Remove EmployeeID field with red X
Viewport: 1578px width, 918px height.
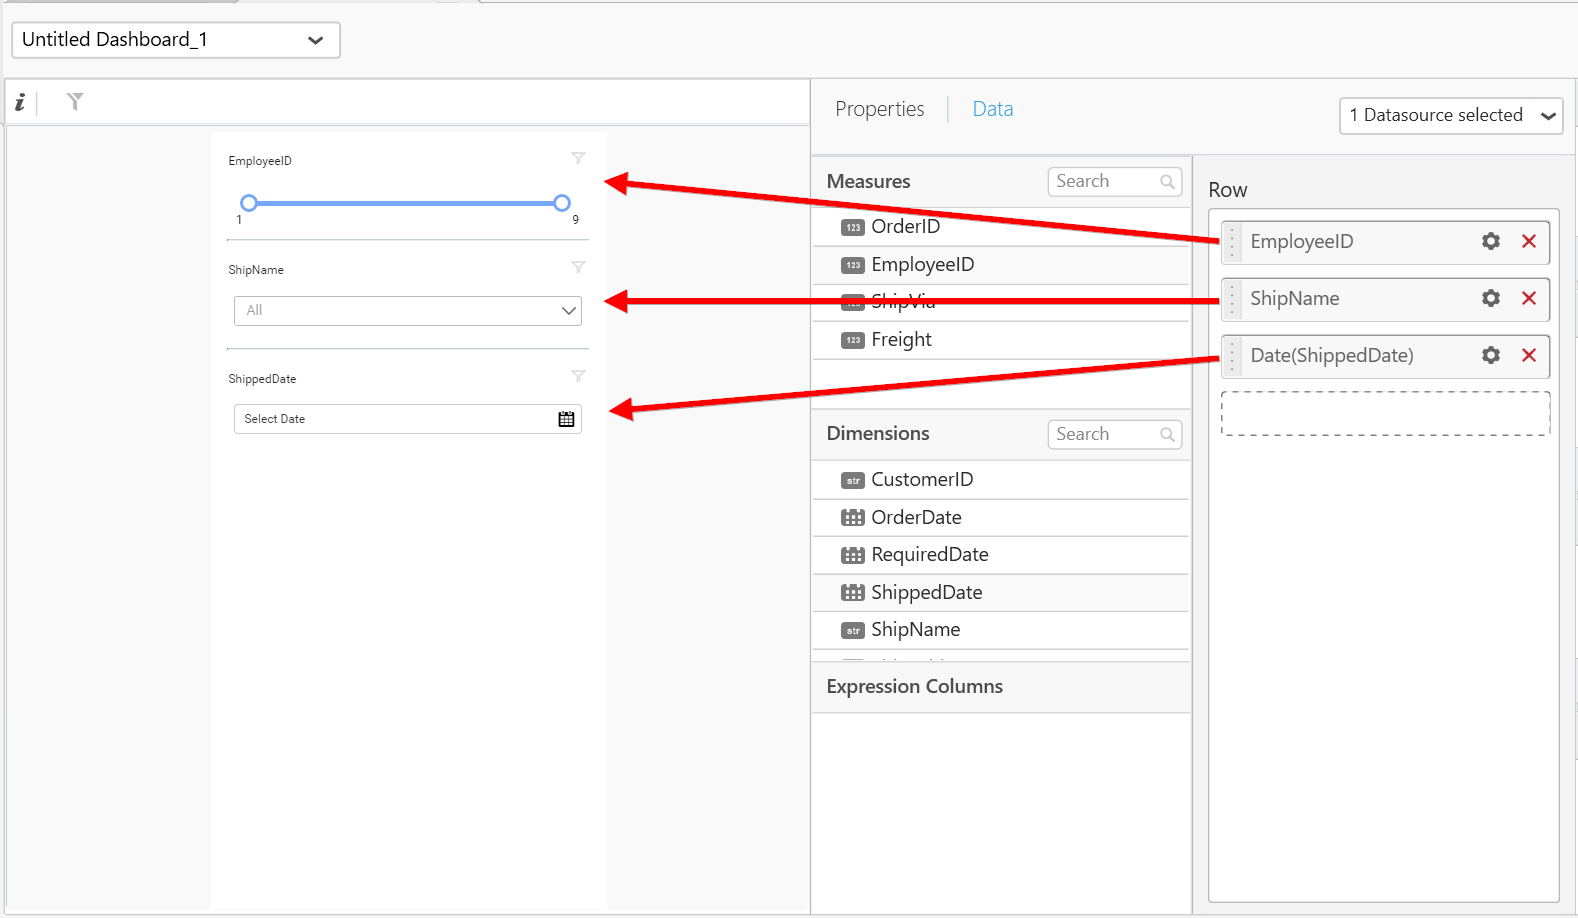1528,242
